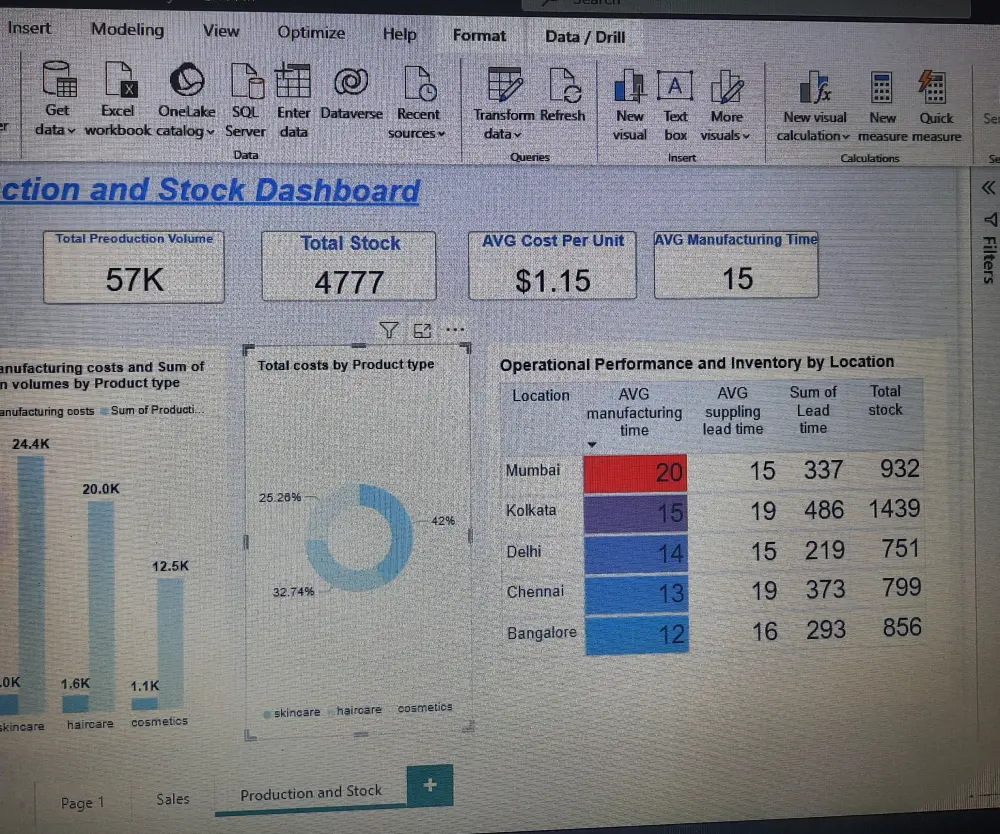Open the Get data source menu

[56, 99]
